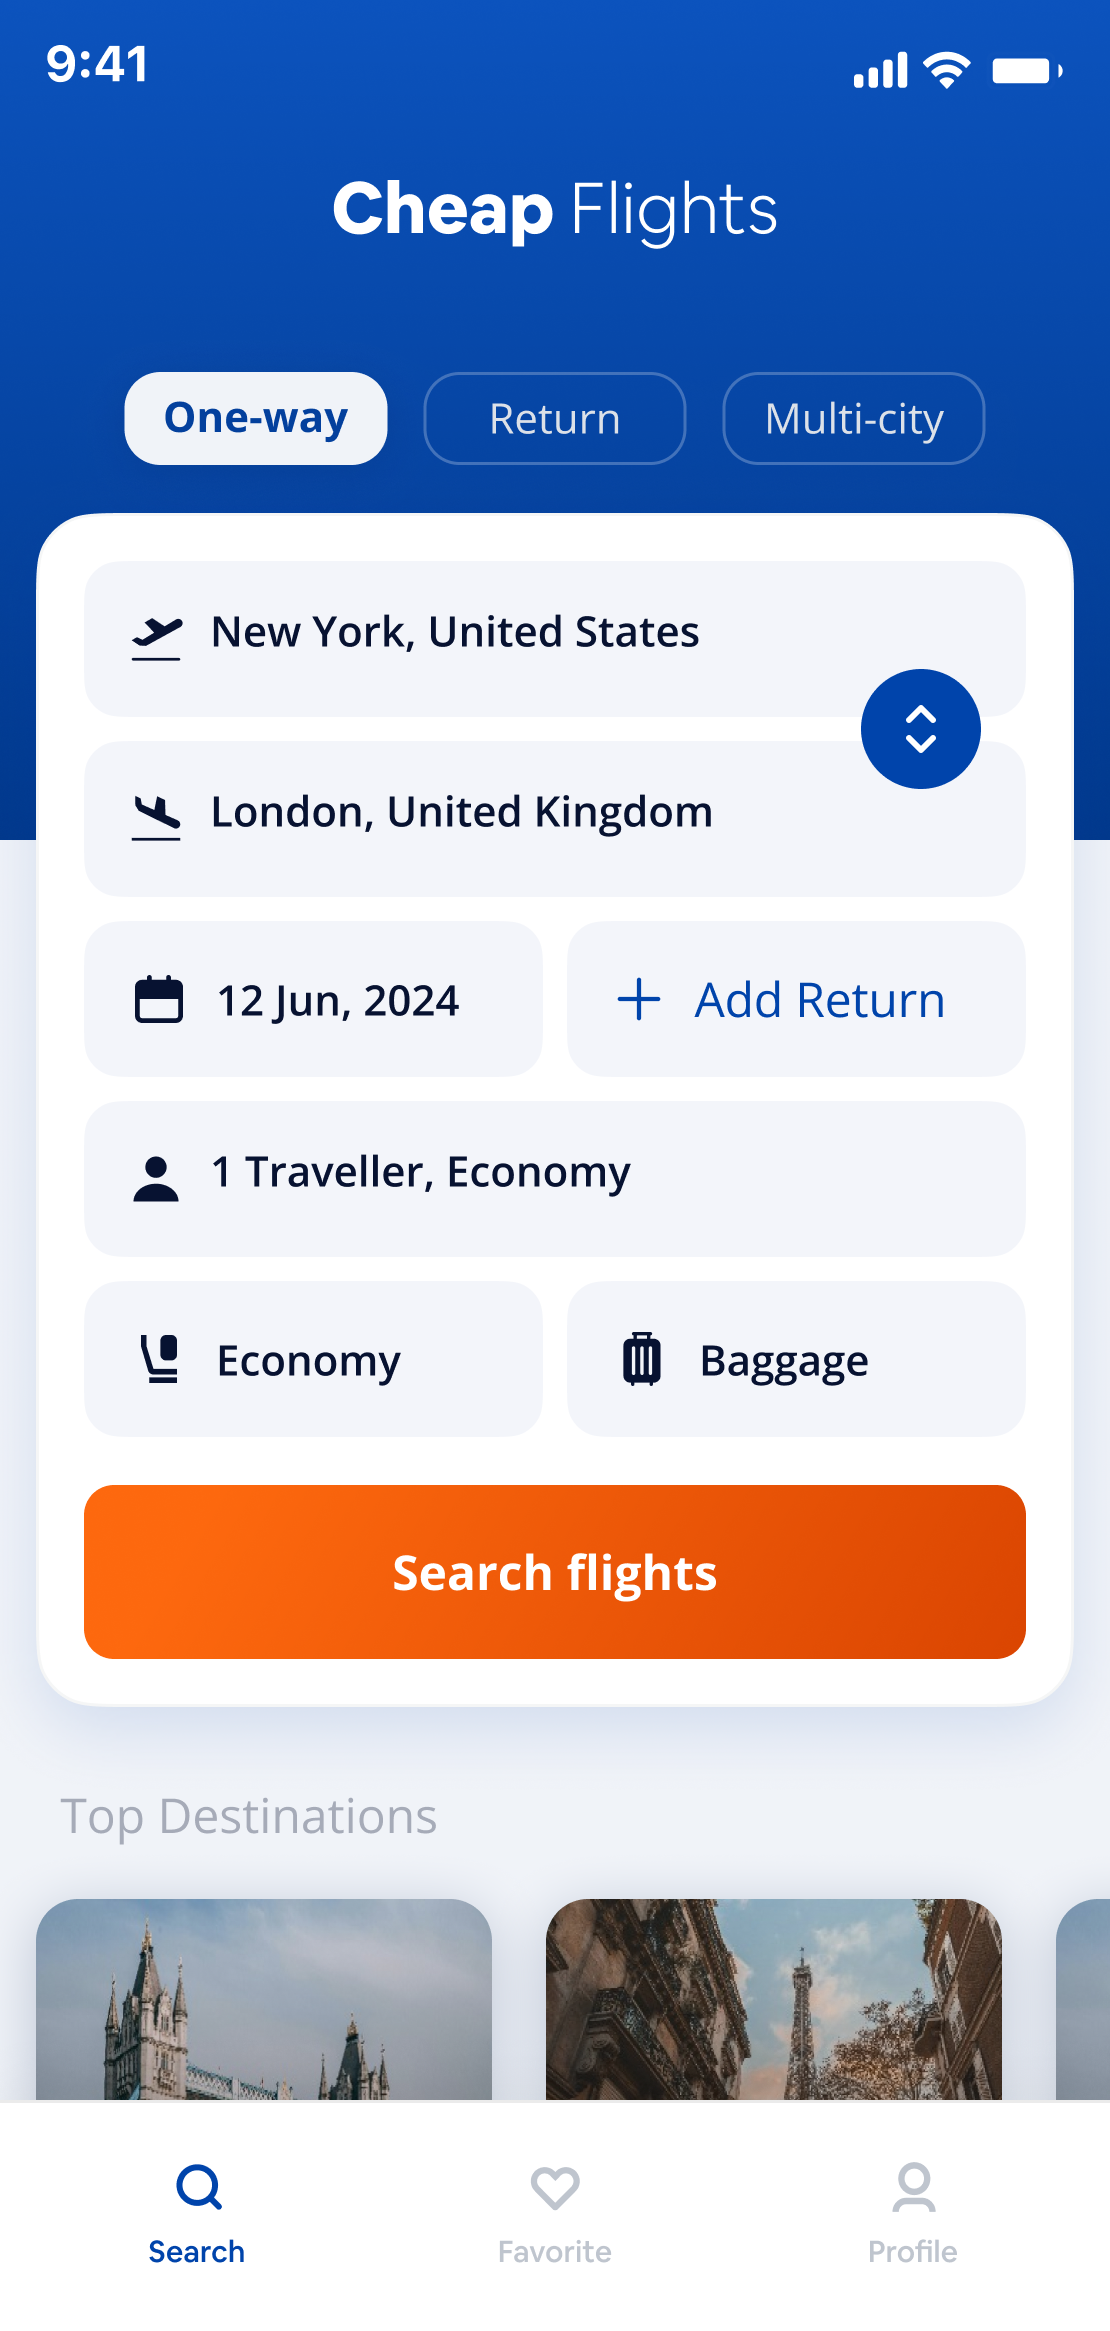Tap the luggage icon beside Baggage
1110x2331 pixels.
642,1359
